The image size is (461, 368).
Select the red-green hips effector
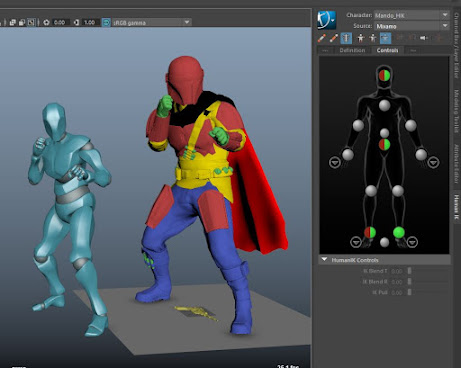384,145
